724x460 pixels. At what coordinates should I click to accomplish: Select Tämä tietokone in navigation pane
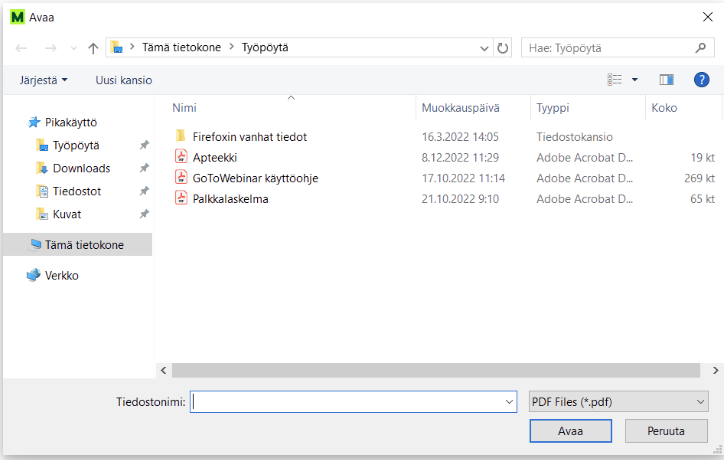[x=84, y=245]
